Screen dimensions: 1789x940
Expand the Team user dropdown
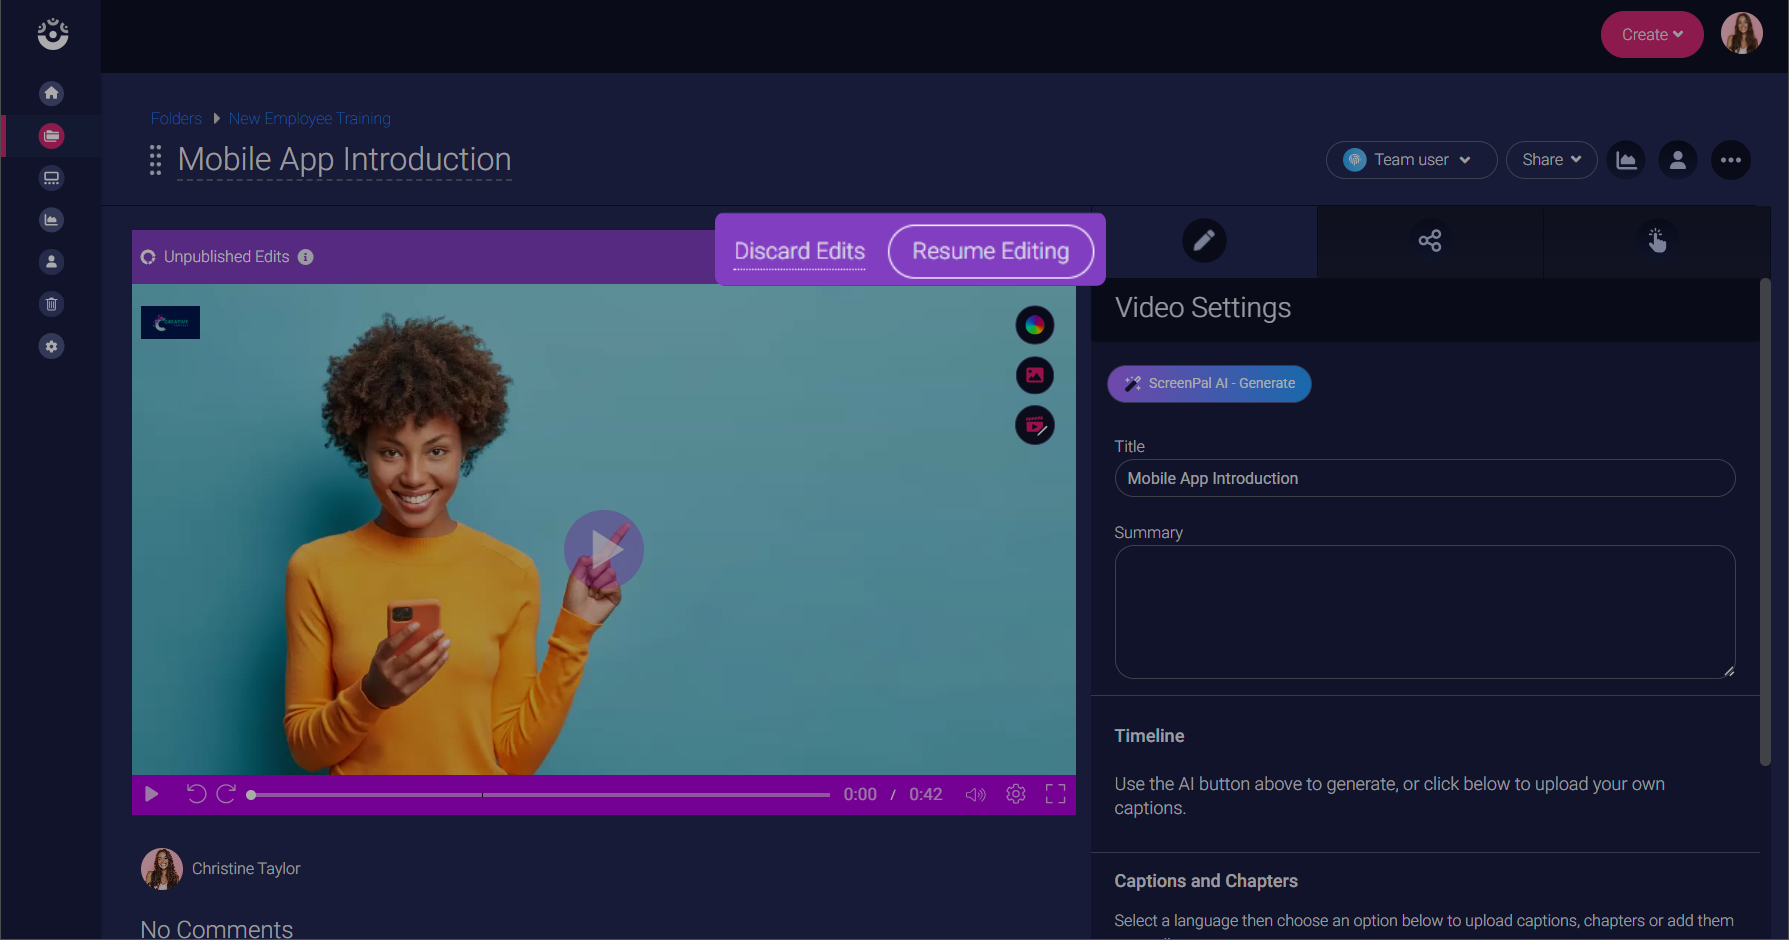click(x=1410, y=160)
